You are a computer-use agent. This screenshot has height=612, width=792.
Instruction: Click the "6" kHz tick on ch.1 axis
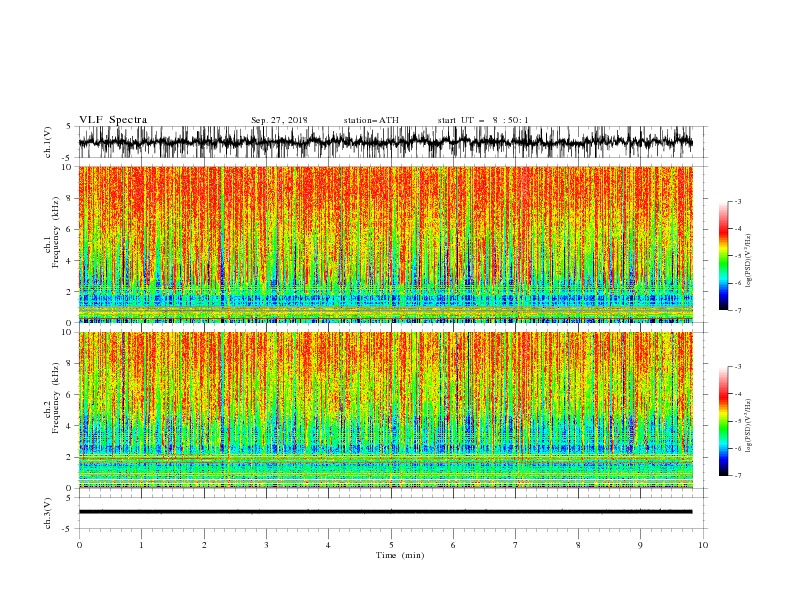tap(70, 229)
